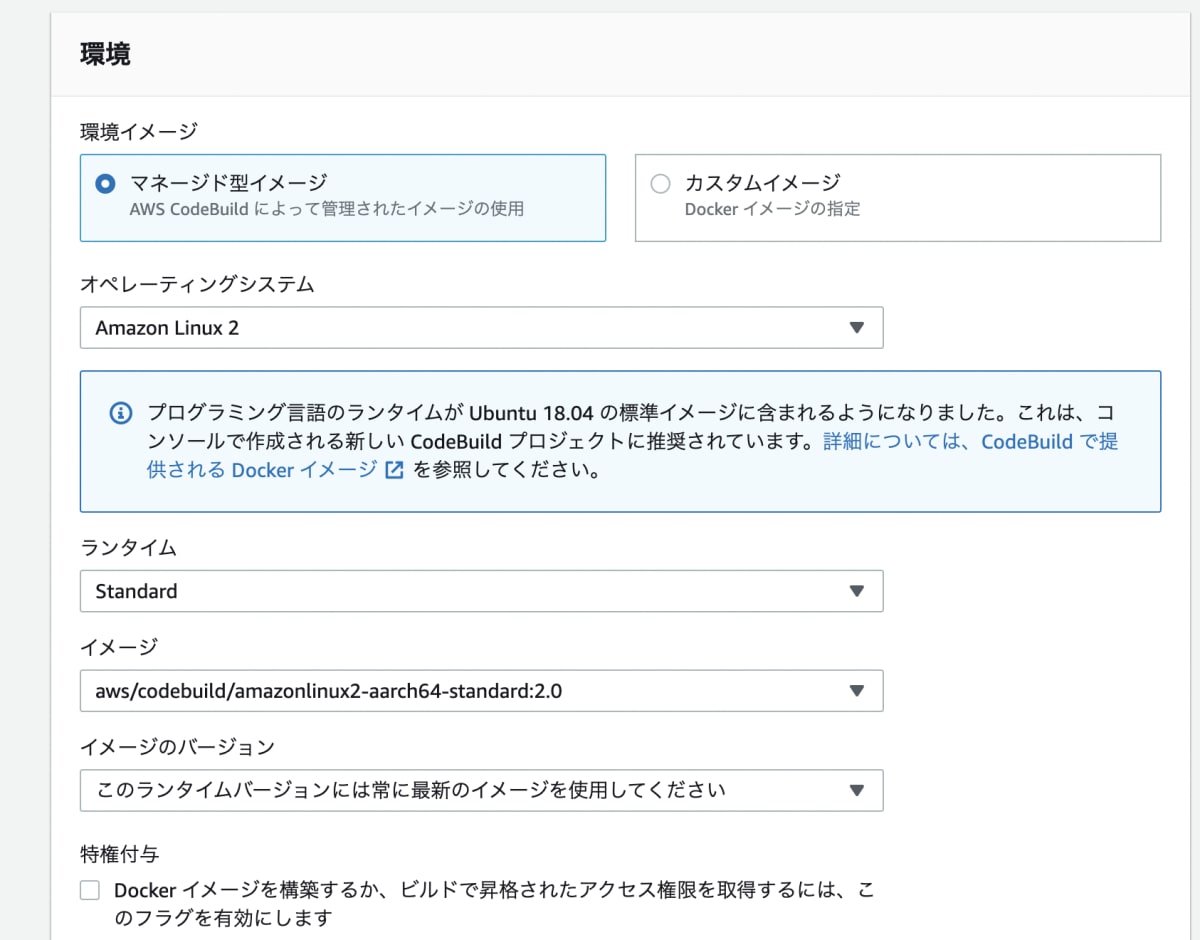Open the イメージ dropdown with amazonlinux2-aarch64-standard:2.0

481,690
